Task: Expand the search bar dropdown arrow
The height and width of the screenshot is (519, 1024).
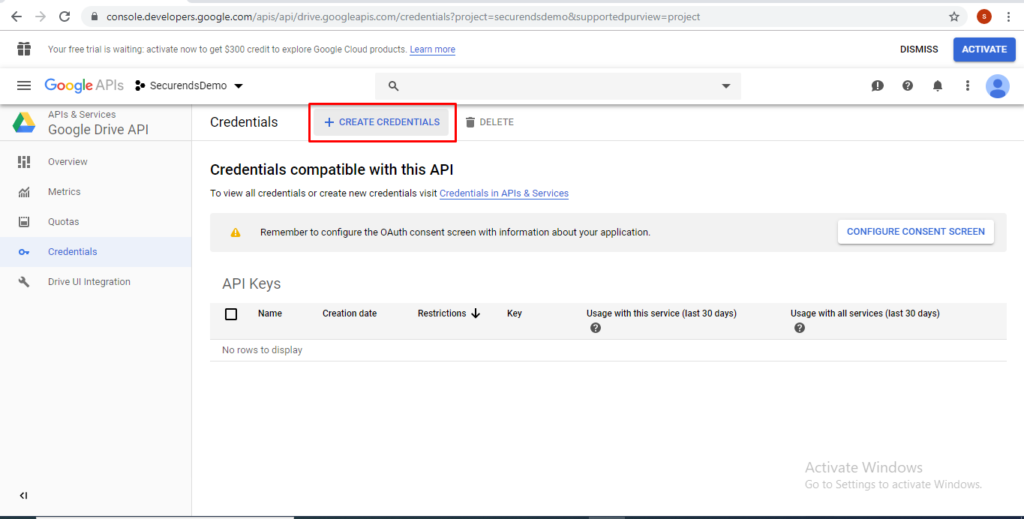Action: 726,86
